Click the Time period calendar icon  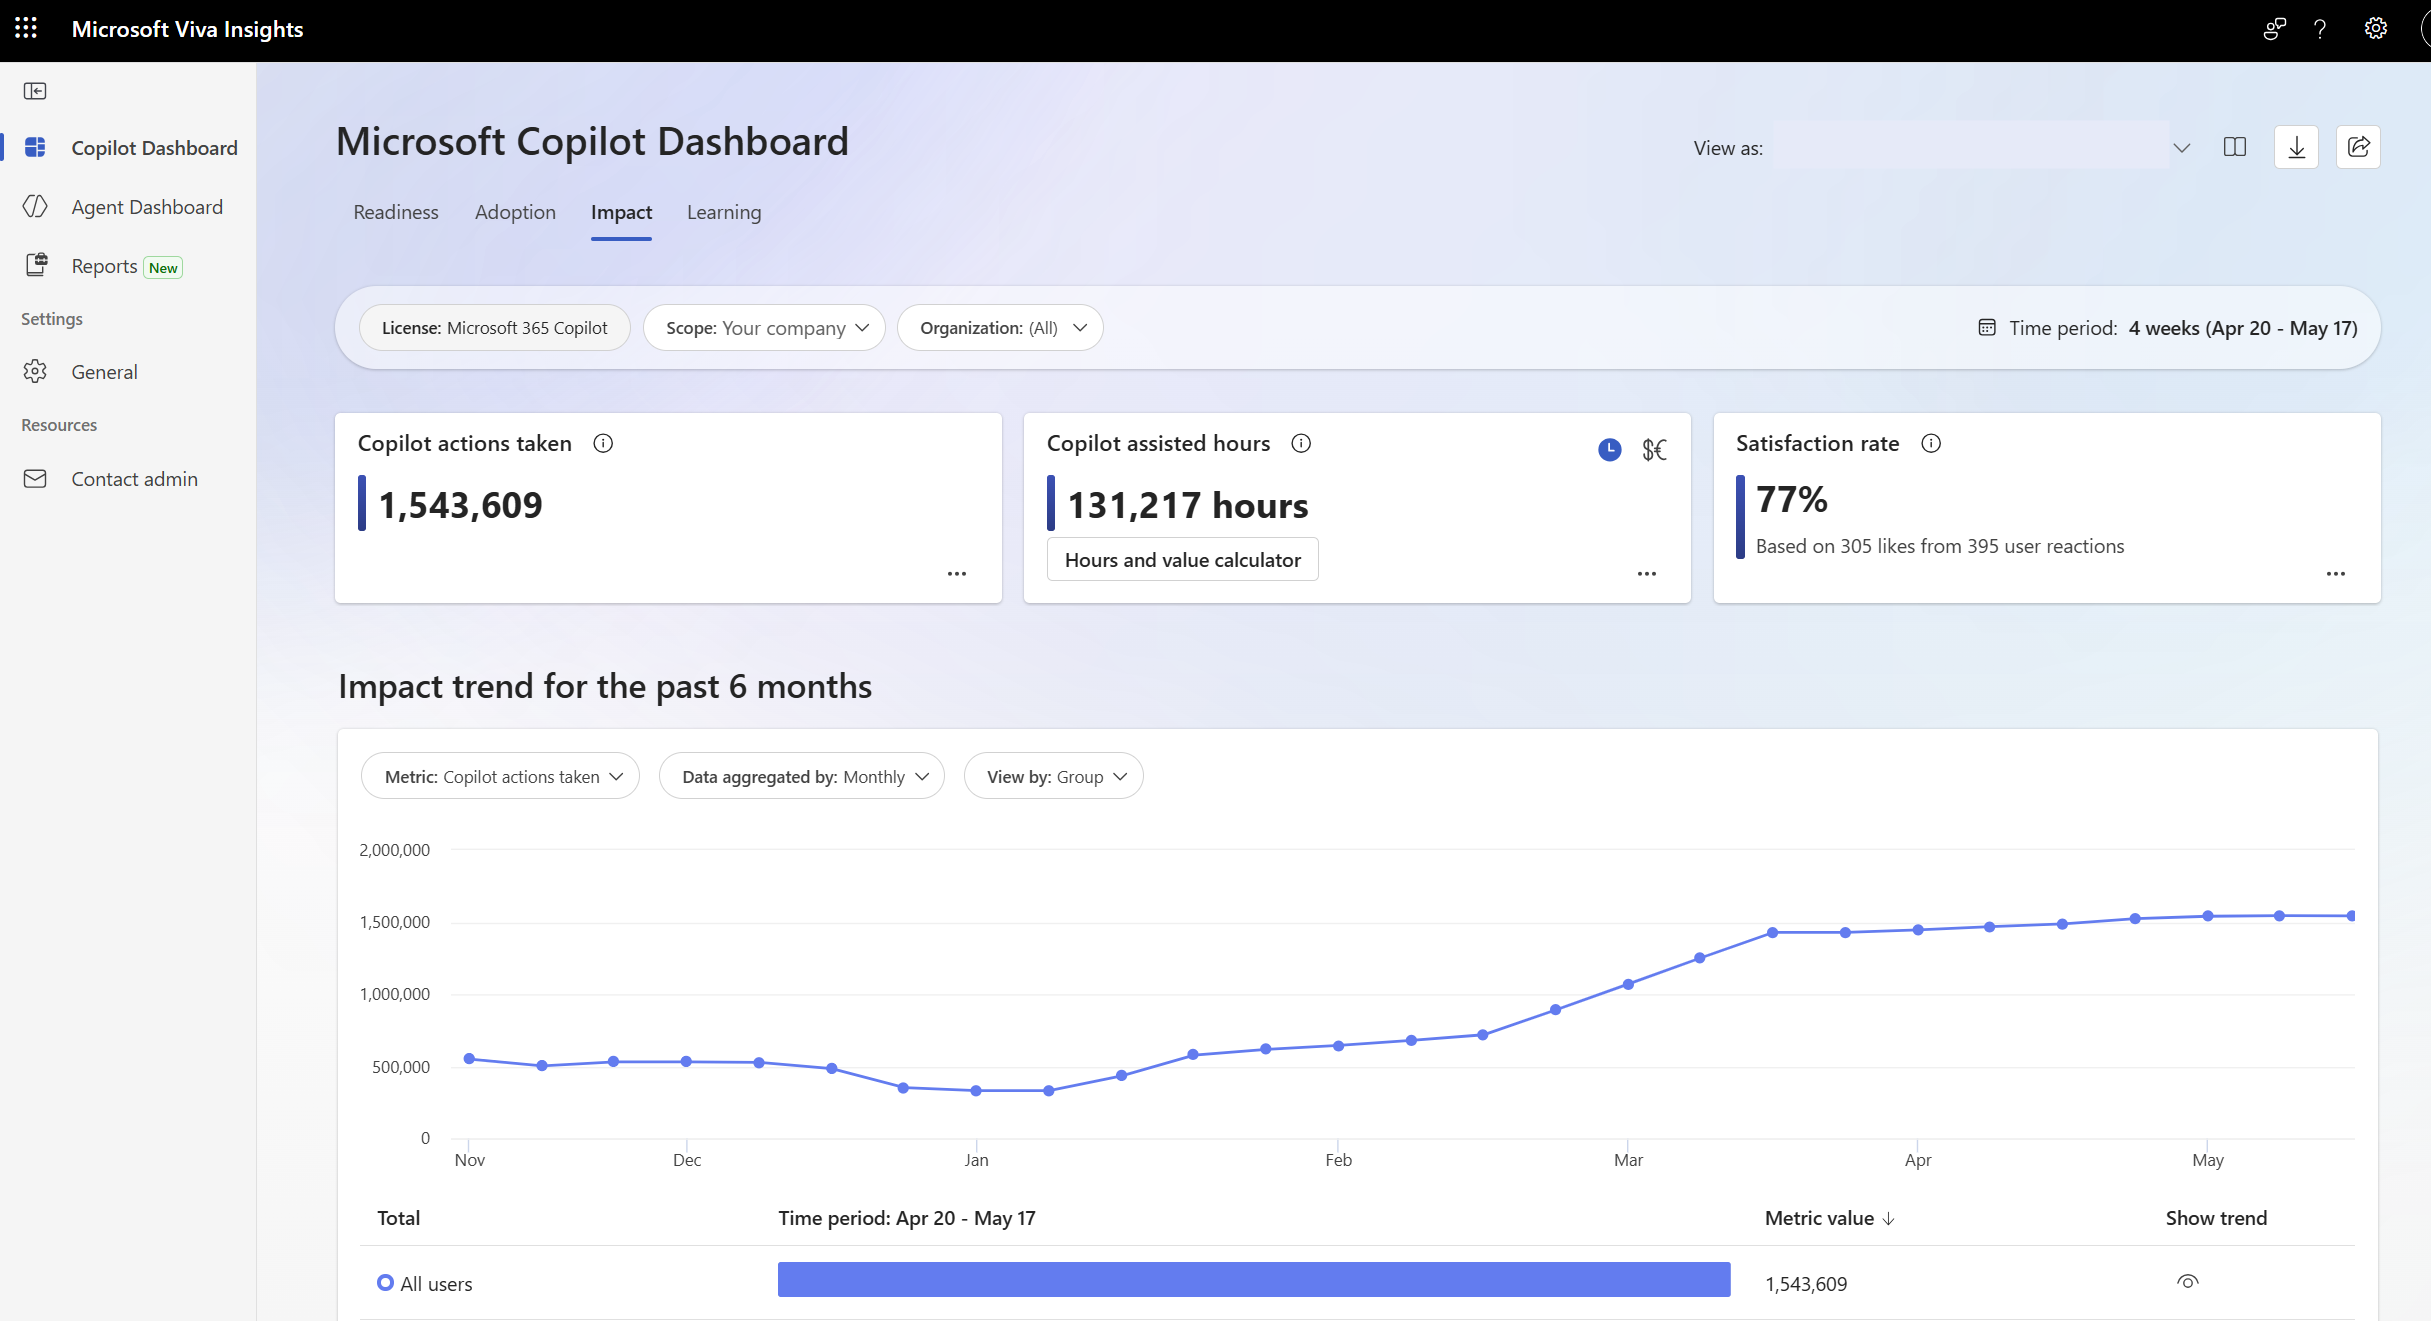1987,328
